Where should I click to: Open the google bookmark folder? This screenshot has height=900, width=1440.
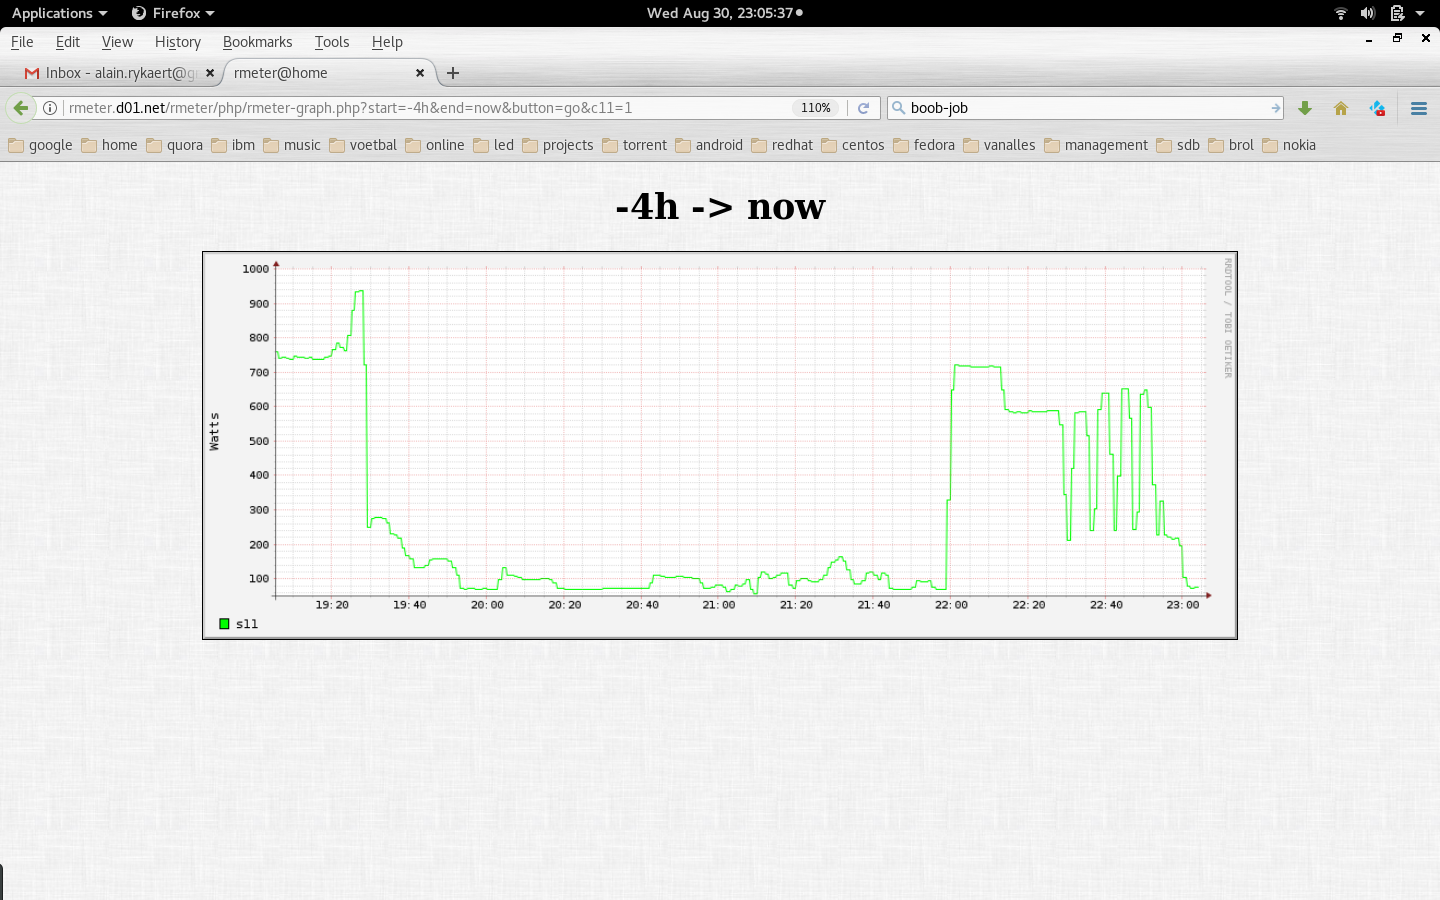pos(41,145)
